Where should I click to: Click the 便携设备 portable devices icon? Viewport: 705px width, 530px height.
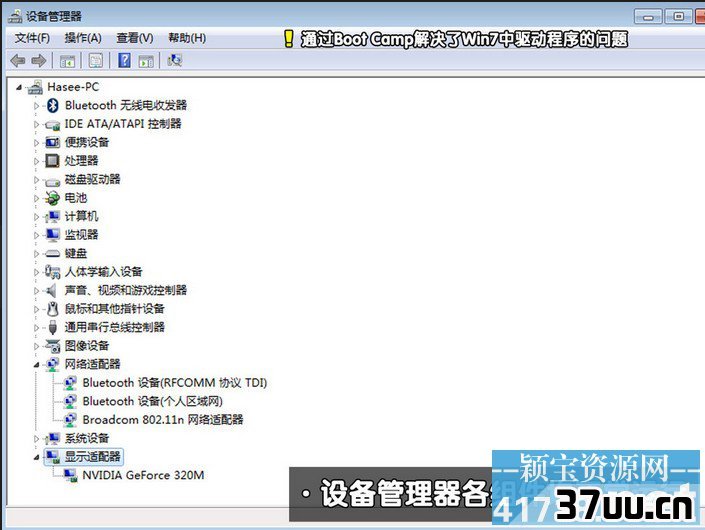52,143
